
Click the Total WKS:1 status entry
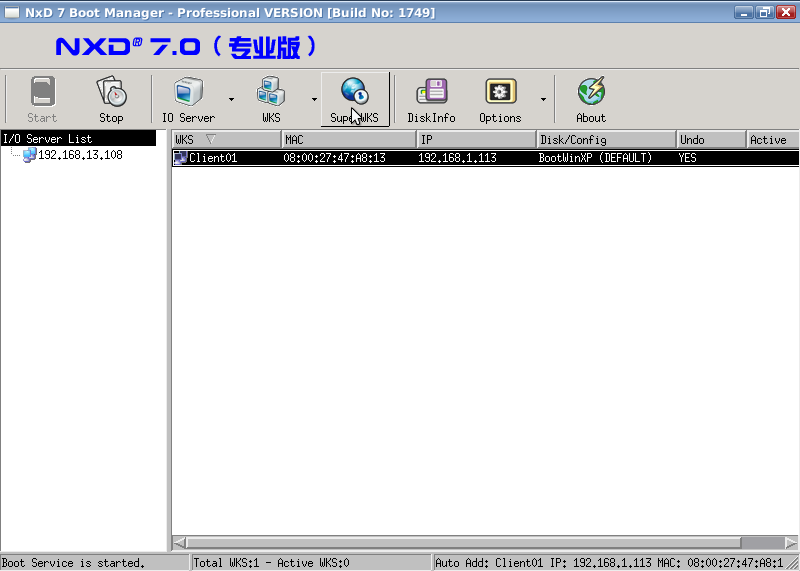(x=311, y=563)
